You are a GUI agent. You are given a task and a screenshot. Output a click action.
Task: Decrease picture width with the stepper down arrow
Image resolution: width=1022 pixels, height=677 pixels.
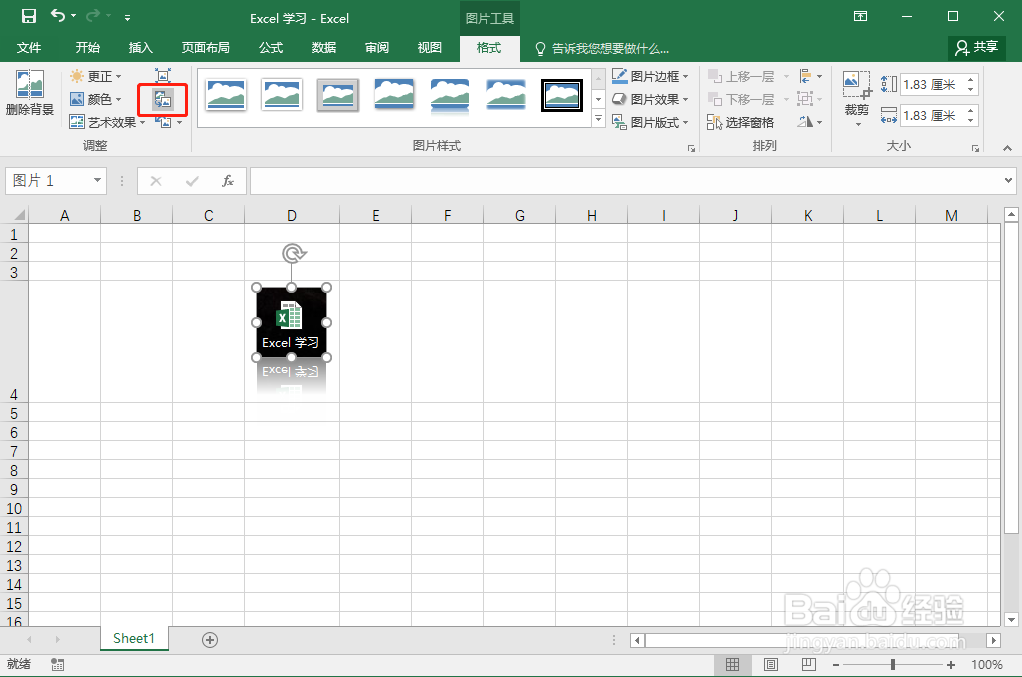pyautogui.click(x=971, y=121)
